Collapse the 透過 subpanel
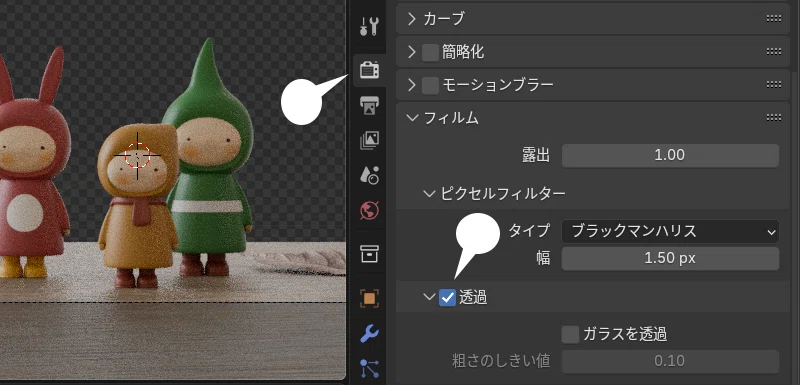The image size is (800, 385). [x=429, y=297]
